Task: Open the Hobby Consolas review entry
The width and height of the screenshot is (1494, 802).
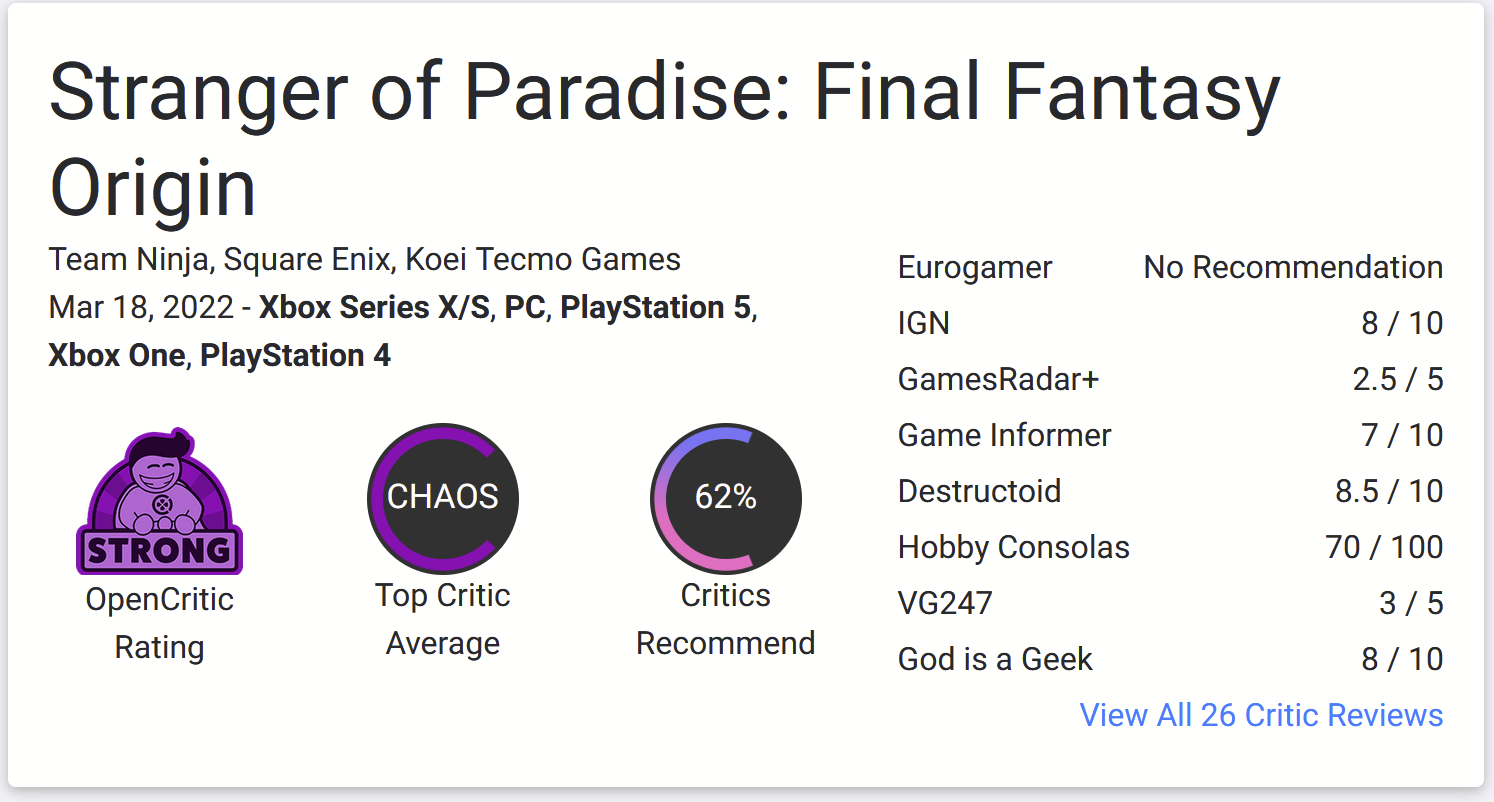Action: [1171, 548]
